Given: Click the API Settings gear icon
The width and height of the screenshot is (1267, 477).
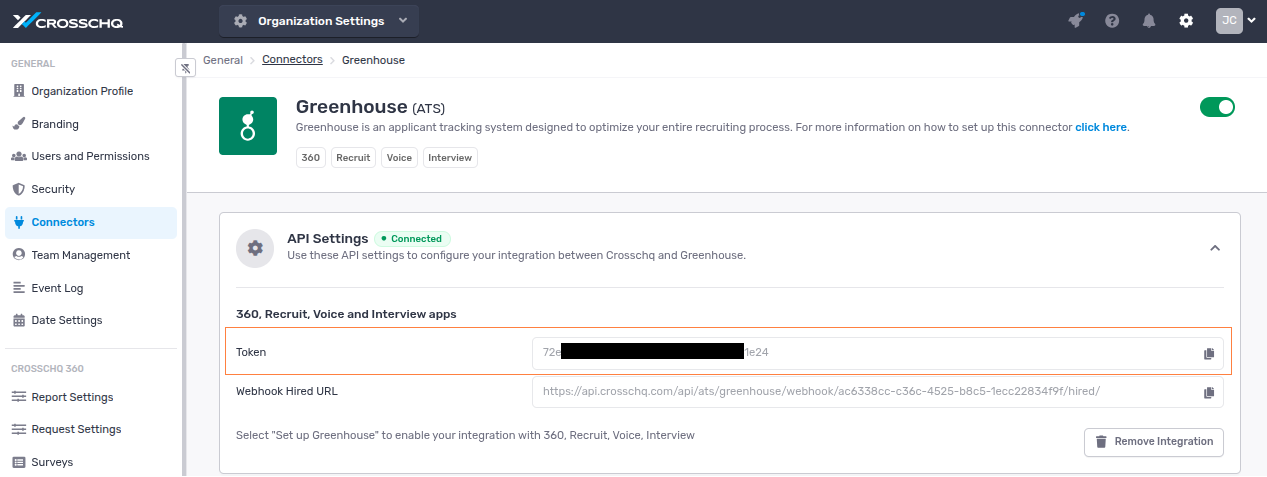Looking at the screenshot, I should (x=255, y=248).
